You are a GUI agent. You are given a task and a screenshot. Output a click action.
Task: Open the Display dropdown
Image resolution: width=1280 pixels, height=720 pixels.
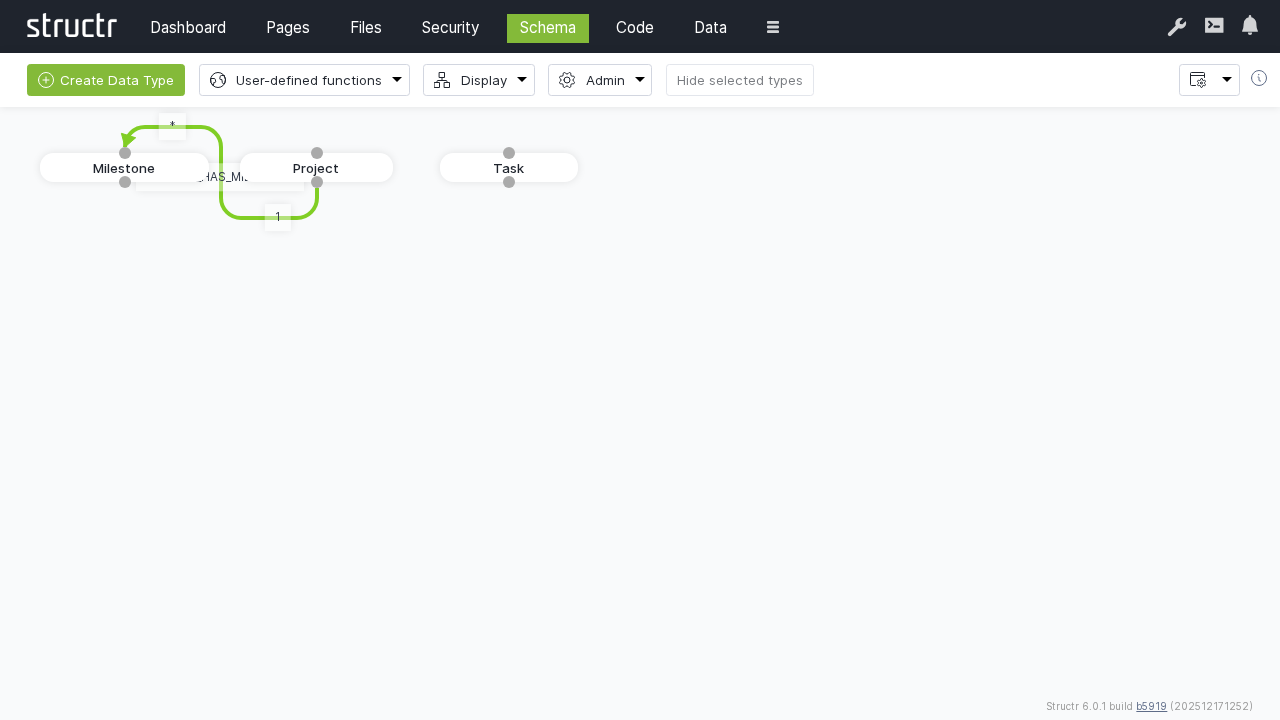click(x=479, y=80)
